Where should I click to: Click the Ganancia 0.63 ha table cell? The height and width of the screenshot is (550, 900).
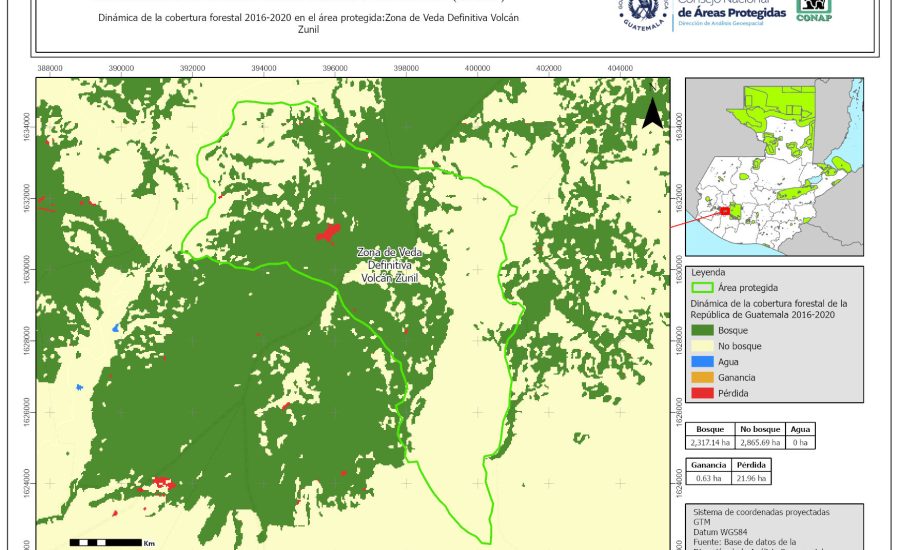tap(708, 478)
